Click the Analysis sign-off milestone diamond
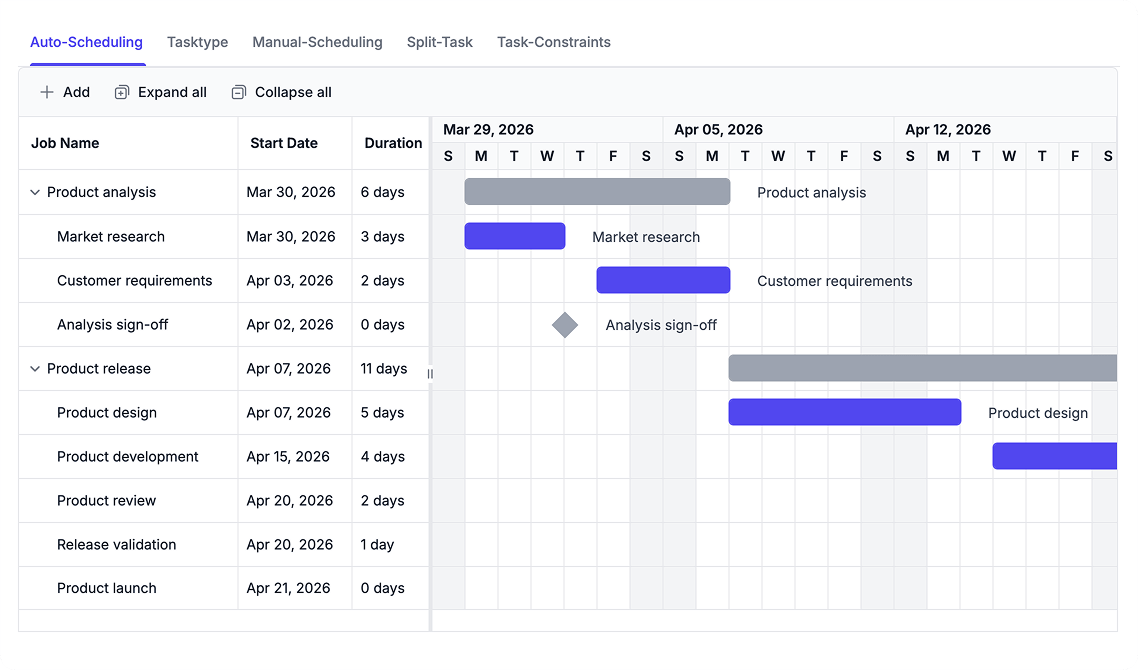Screen dimensions: 1138x670 click(565, 324)
